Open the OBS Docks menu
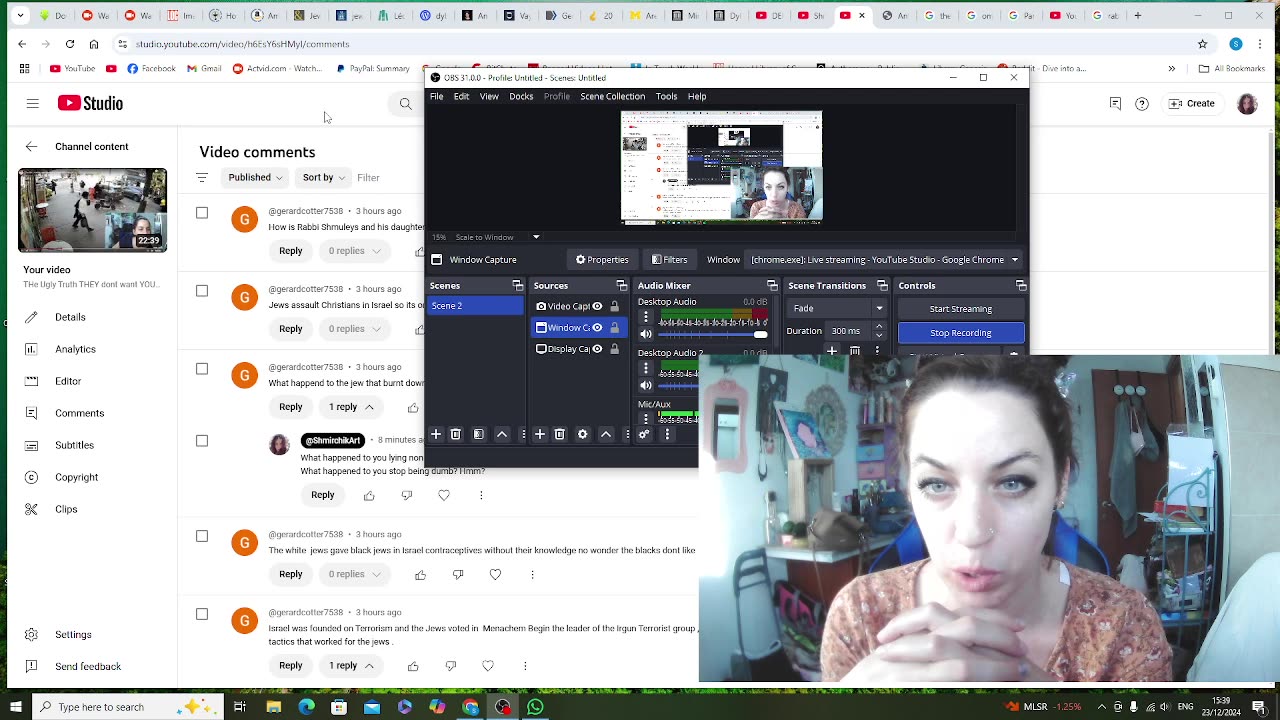The width and height of the screenshot is (1280, 720). tap(521, 97)
